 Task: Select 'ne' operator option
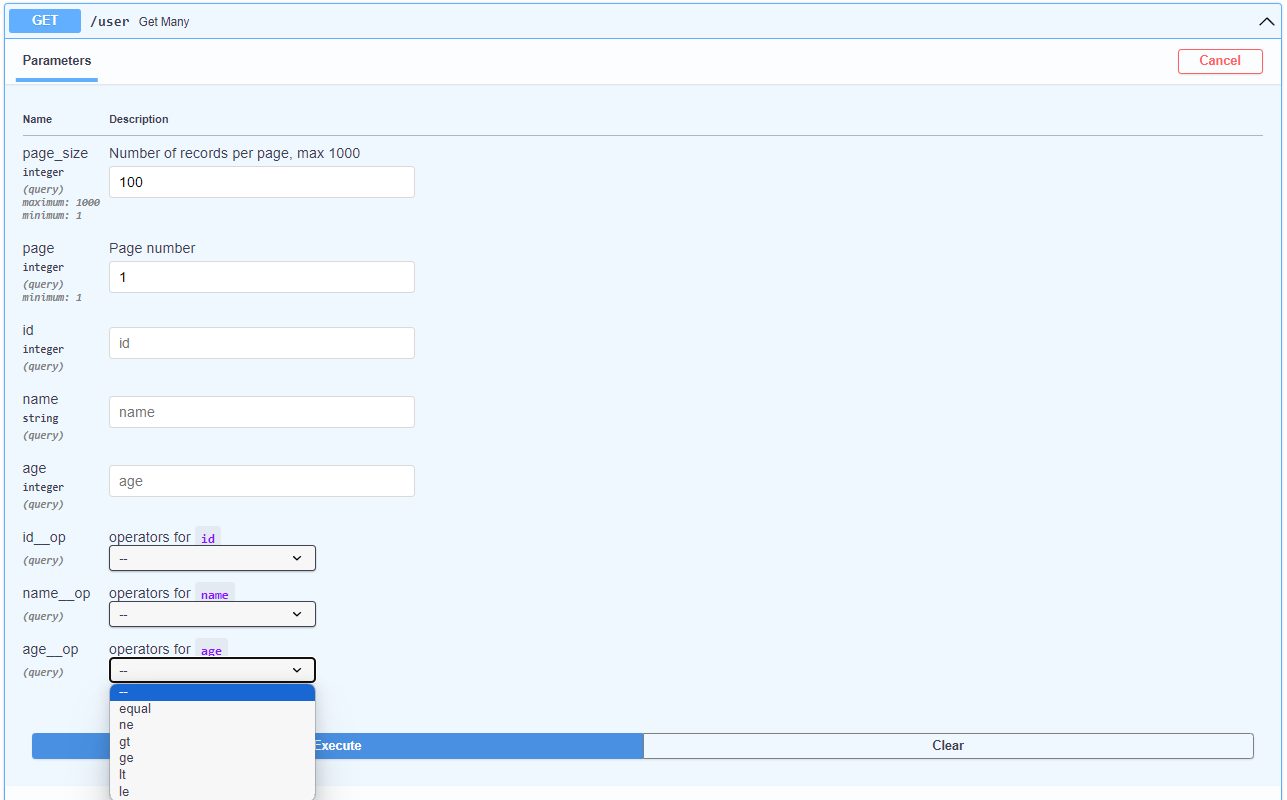[x=212, y=725]
